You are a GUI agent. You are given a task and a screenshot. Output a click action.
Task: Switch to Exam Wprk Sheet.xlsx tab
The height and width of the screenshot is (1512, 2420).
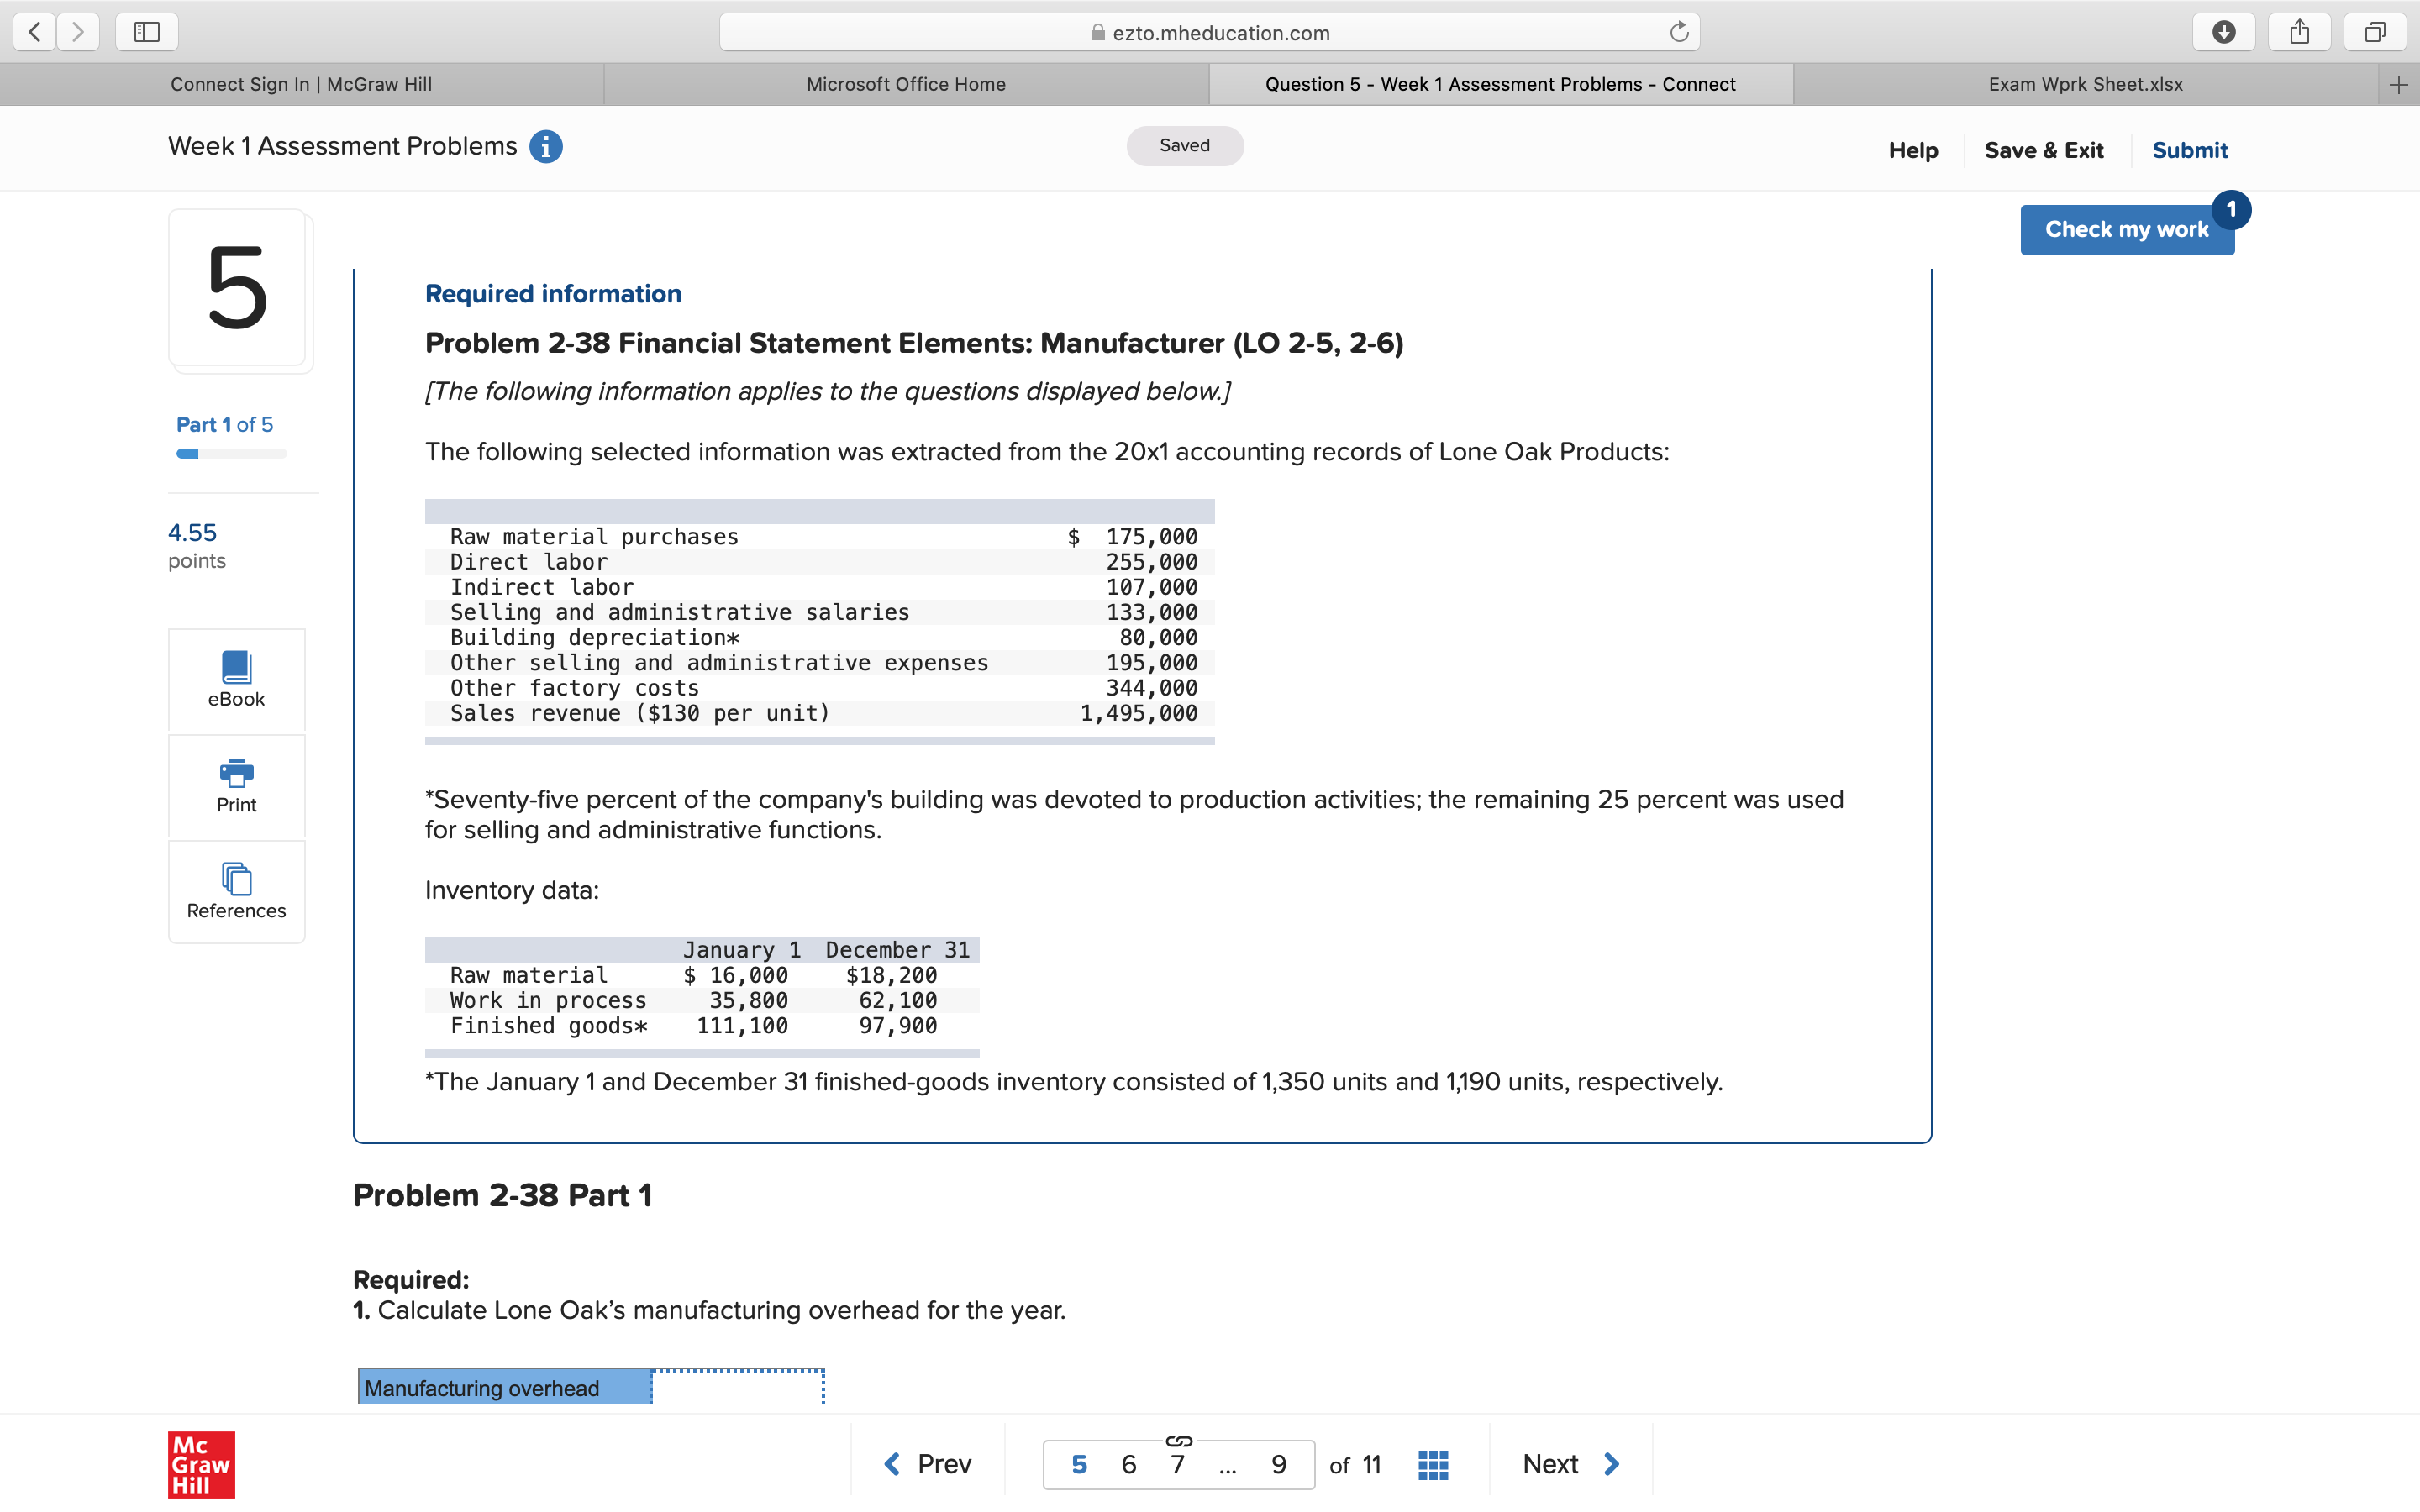(x=2085, y=85)
